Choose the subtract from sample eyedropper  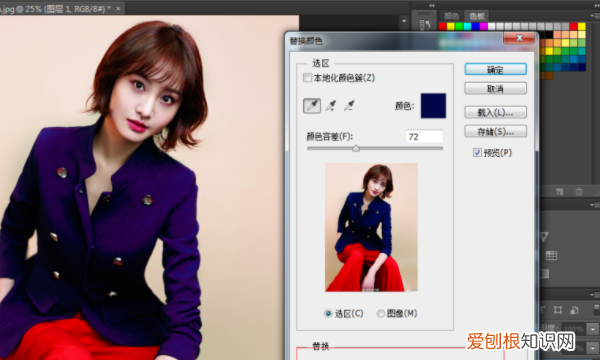pyautogui.click(x=349, y=106)
